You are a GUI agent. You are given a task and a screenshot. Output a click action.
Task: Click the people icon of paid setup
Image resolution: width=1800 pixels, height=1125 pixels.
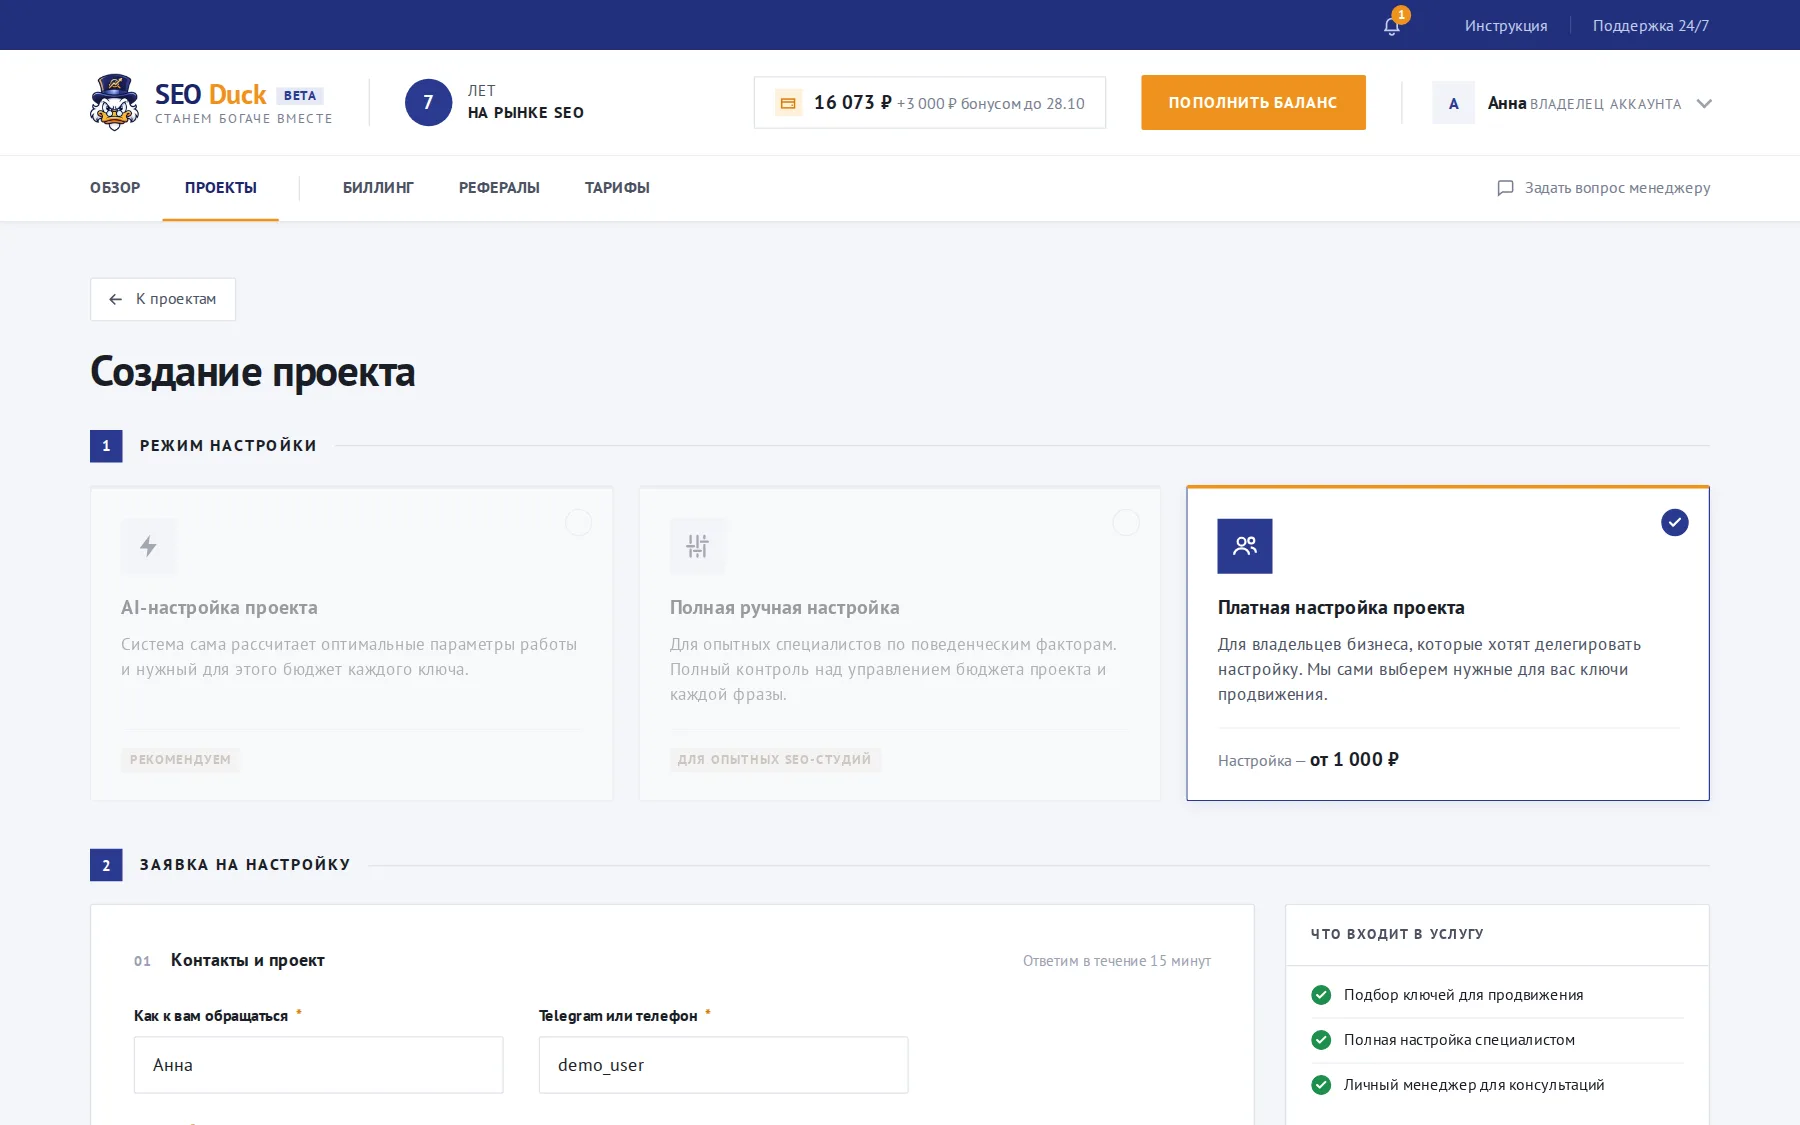click(x=1245, y=546)
